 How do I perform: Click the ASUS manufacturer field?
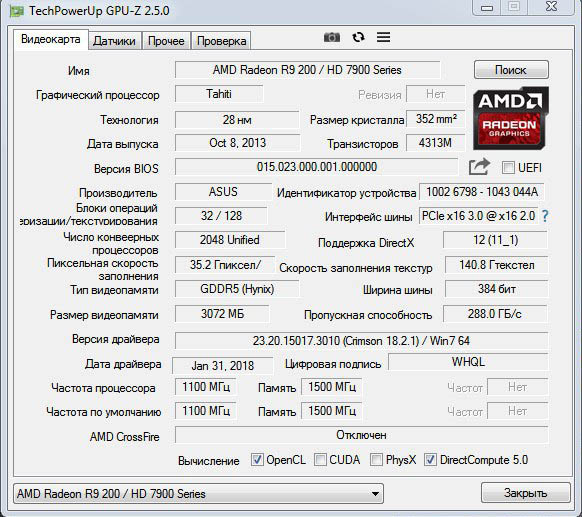tap(223, 192)
